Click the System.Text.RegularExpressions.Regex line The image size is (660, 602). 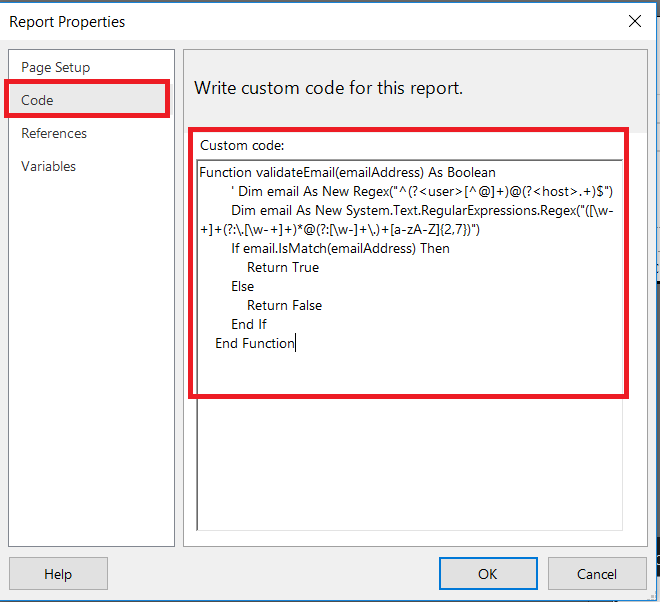(420, 211)
